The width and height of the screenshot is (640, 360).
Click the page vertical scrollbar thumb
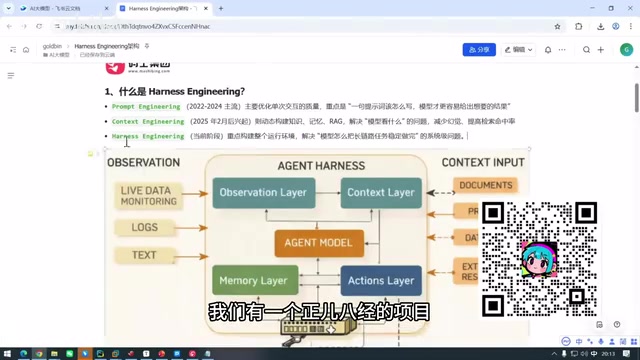(636, 98)
